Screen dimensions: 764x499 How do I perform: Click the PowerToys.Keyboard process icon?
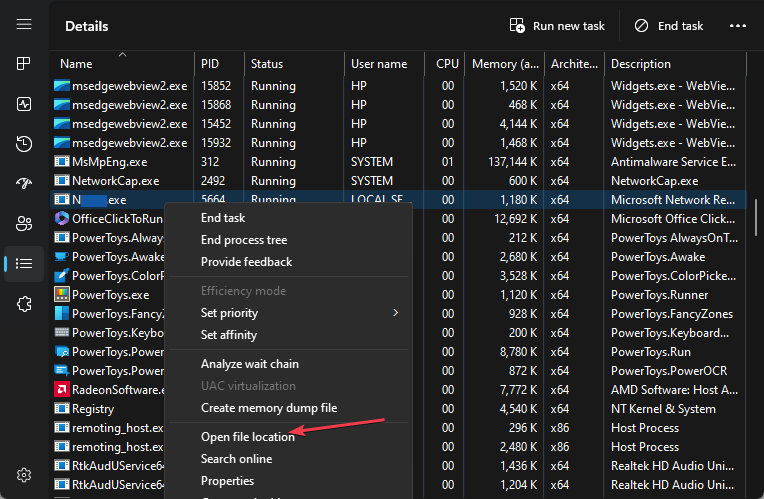61,333
